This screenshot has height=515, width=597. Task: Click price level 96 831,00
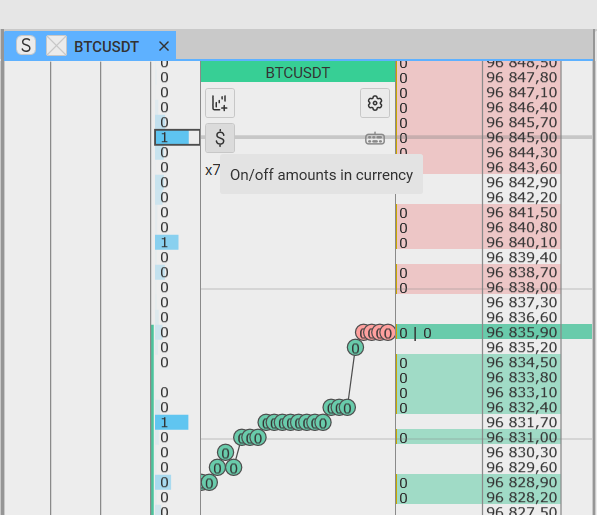[522, 437]
